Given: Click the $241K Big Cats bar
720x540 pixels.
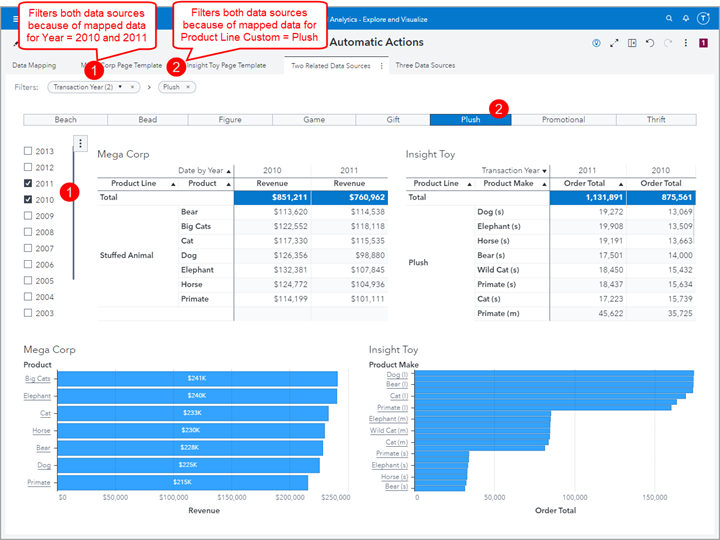Looking at the screenshot, I should 197,378.
